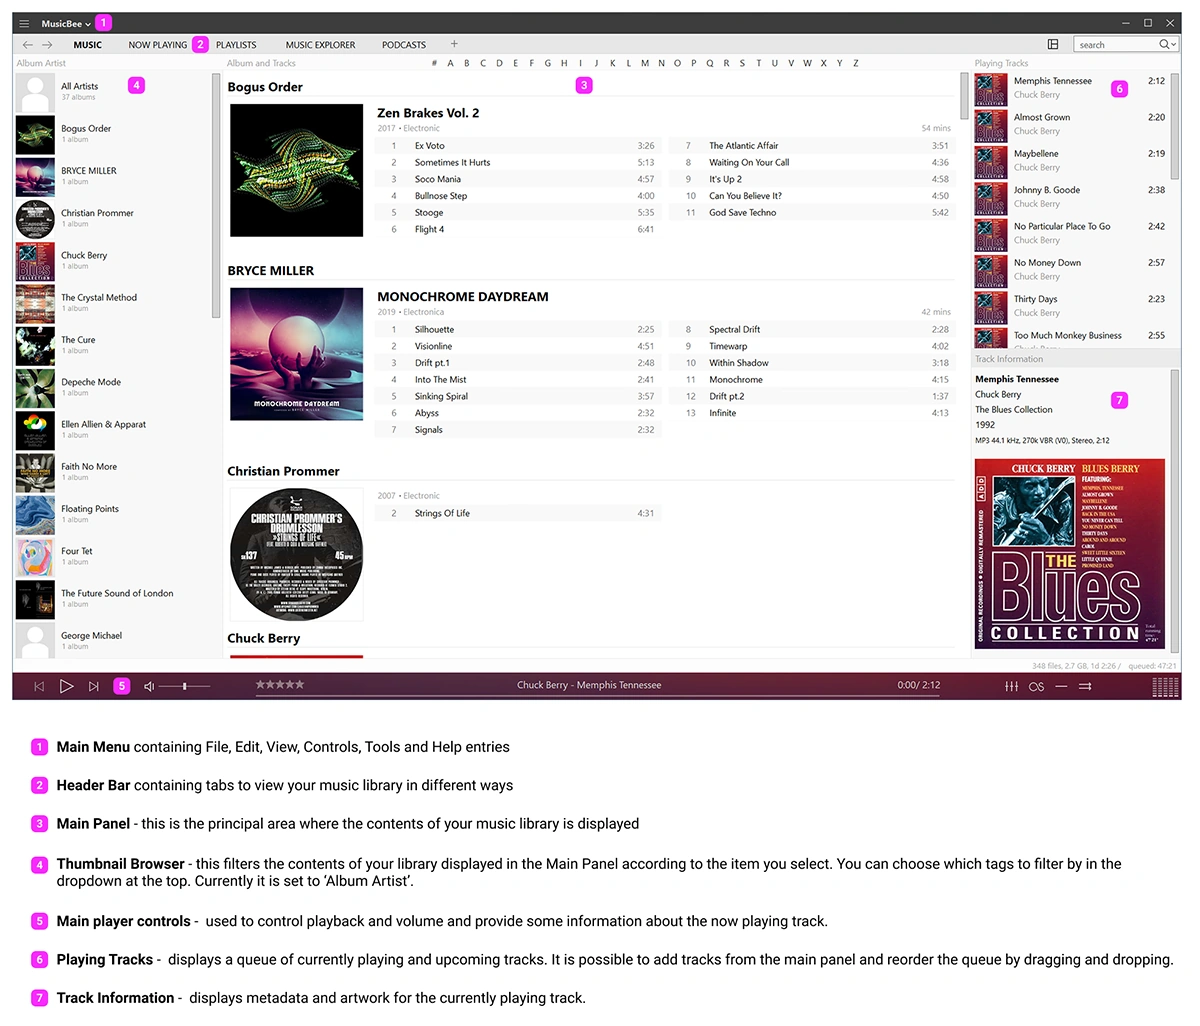Select track The Atlantic Affair
Viewport: 1200px width, 1026px height.
pos(810,146)
